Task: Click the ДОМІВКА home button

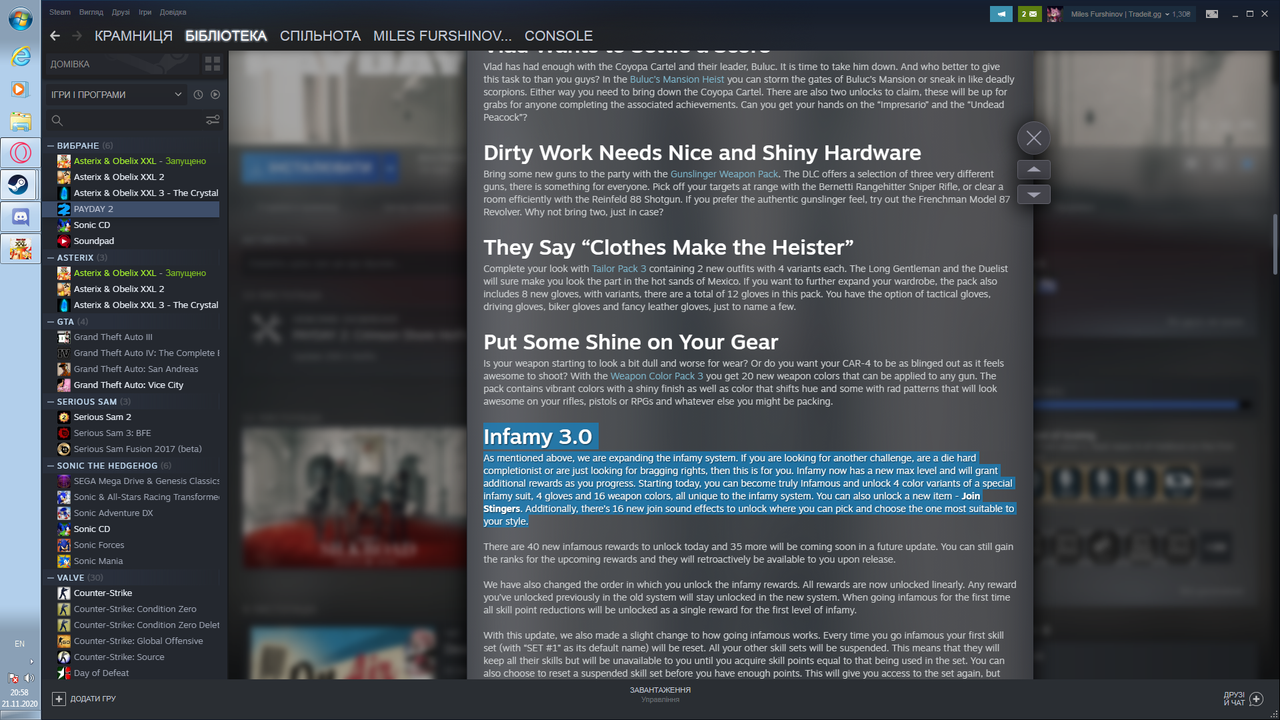Action: 123,64
